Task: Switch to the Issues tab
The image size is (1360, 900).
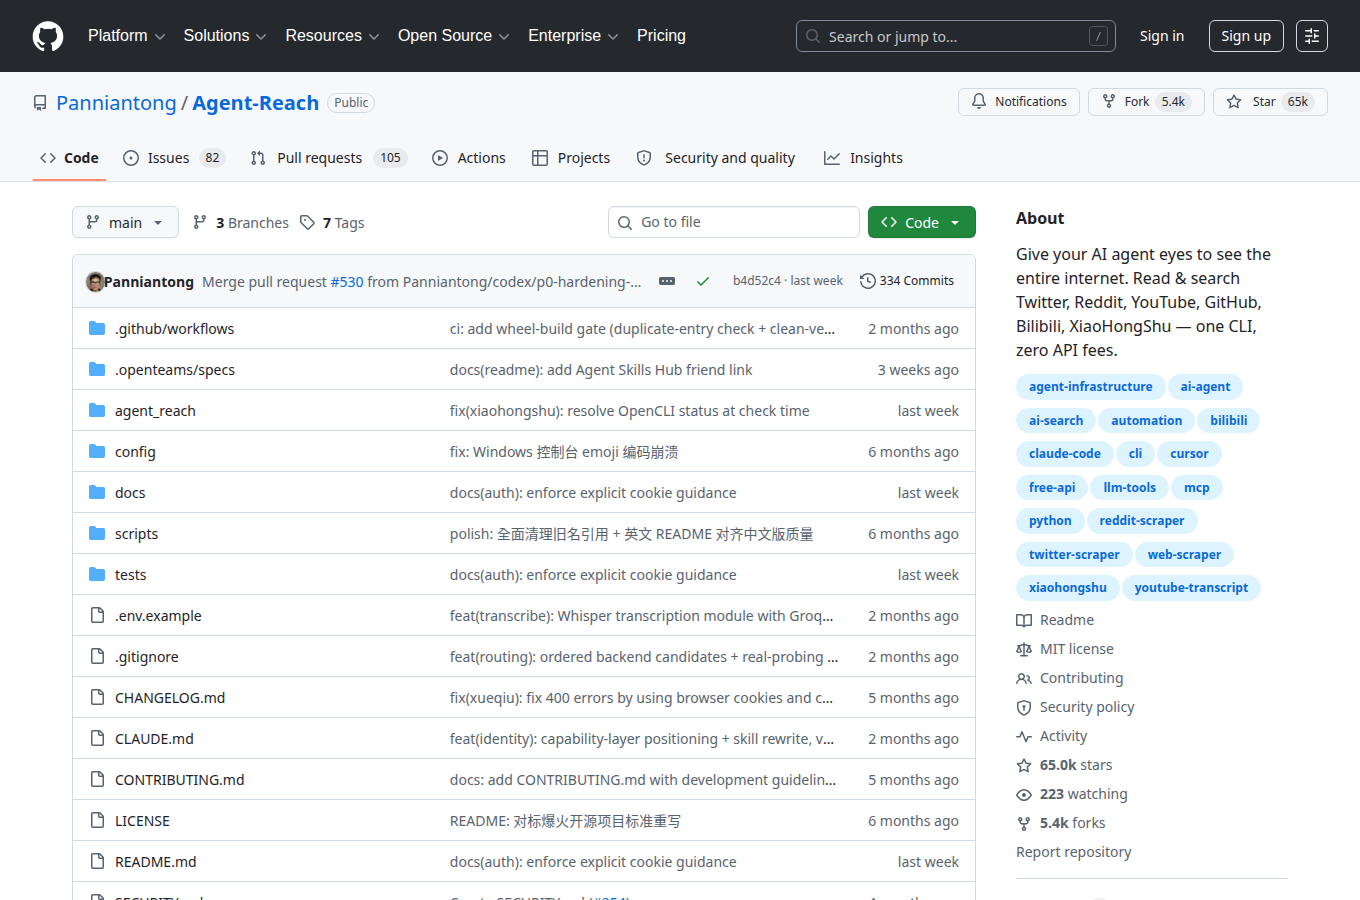Action: (174, 158)
